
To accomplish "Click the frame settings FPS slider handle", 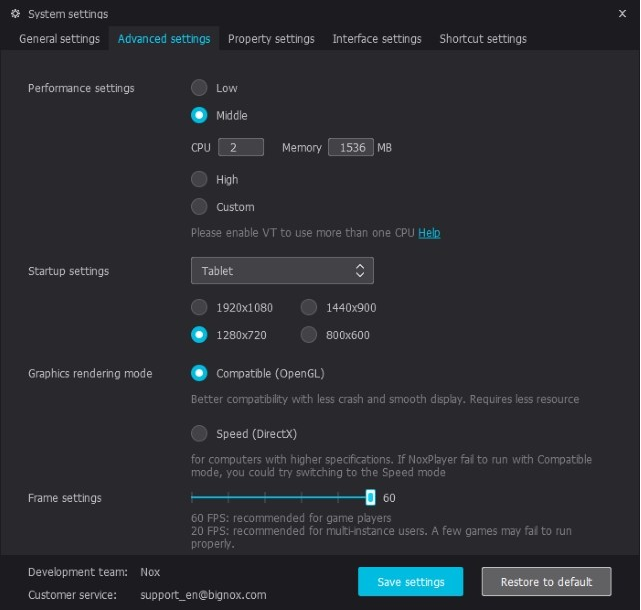I will 370,497.
